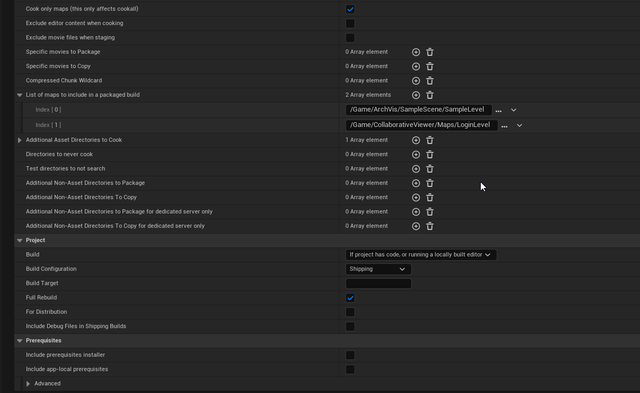Enable Exclude editor content when cooking
This screenshot has width=640, height=393.
pos(350,23)
